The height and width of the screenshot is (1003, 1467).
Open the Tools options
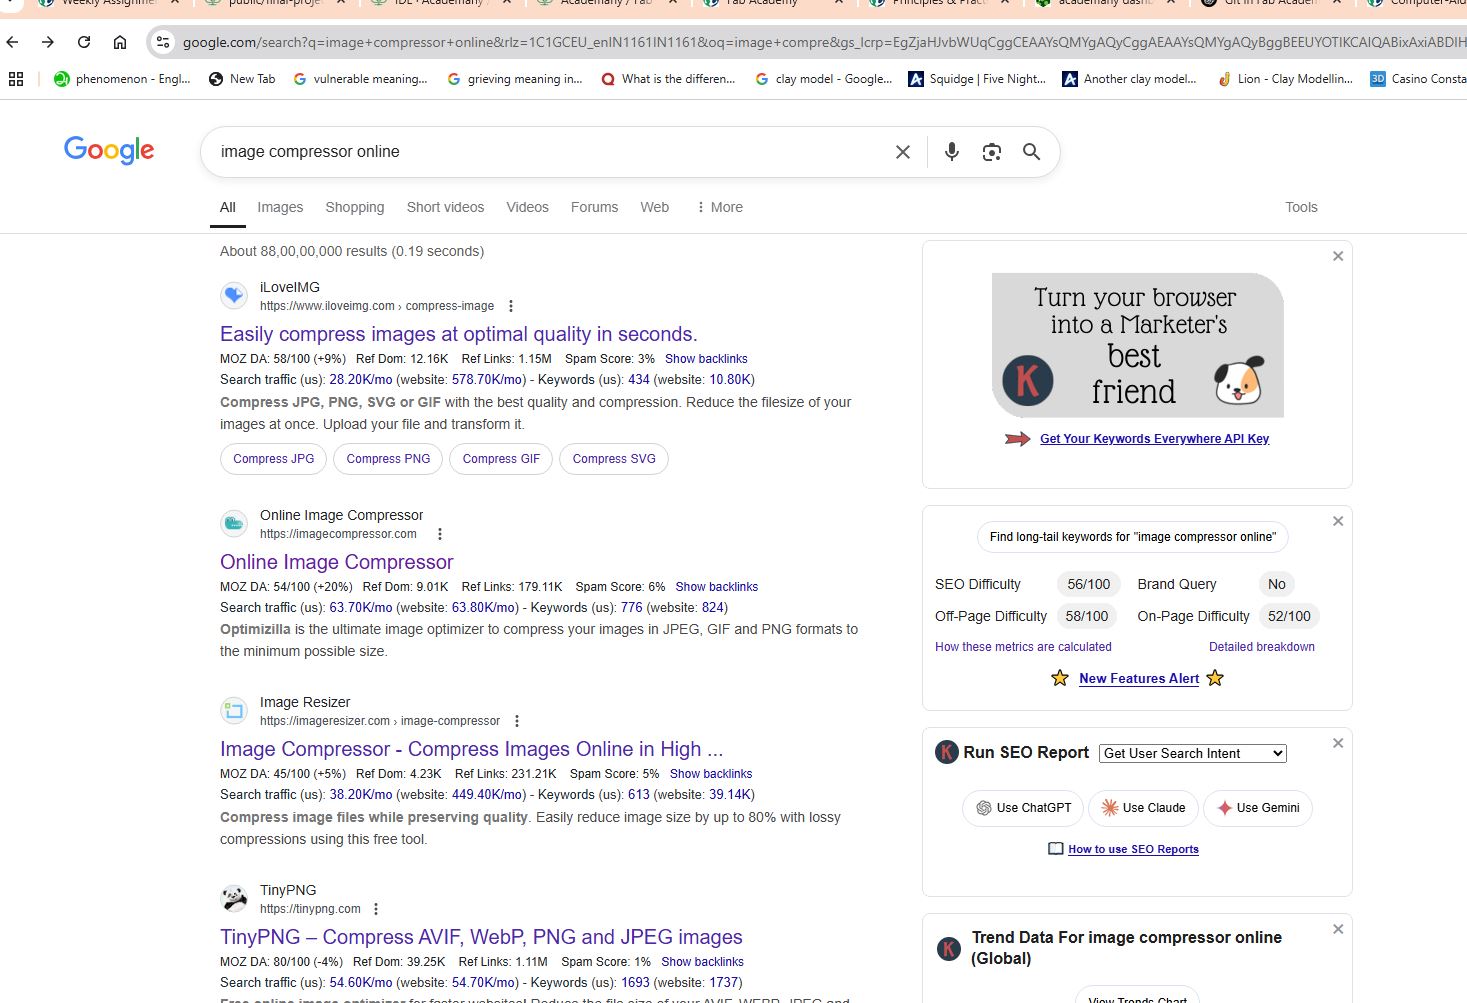pyautogui.click(x=1301, y=207)
